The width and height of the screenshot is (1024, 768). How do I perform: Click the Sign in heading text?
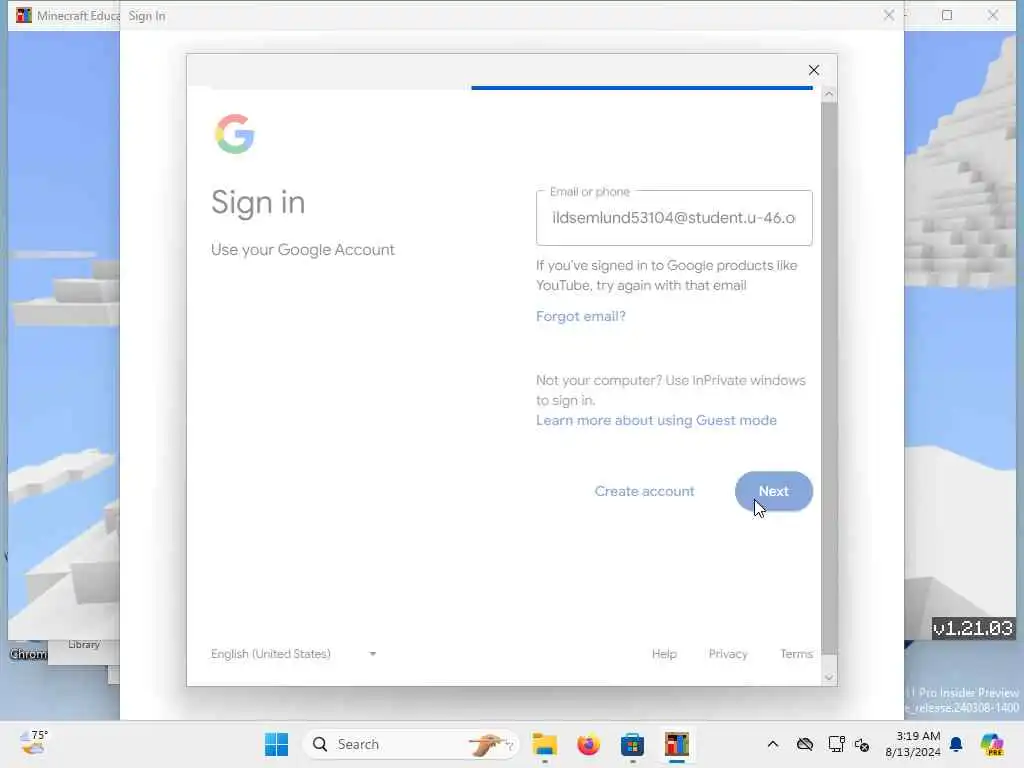(x=258, y=202)
